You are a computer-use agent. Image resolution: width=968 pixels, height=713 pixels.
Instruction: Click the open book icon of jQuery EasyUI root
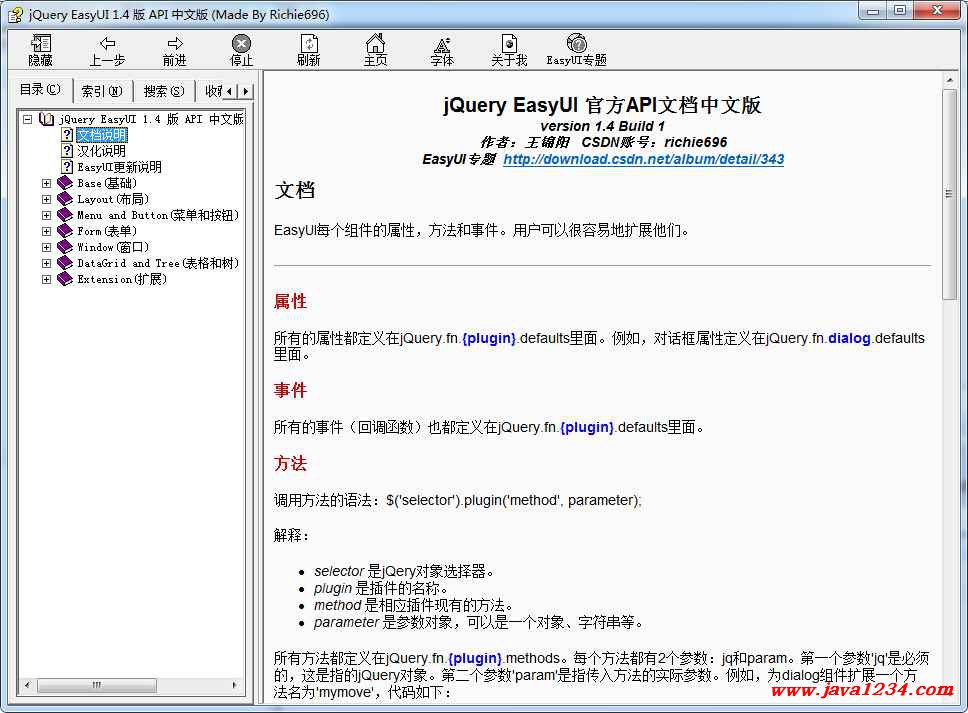tap(46, 119)
